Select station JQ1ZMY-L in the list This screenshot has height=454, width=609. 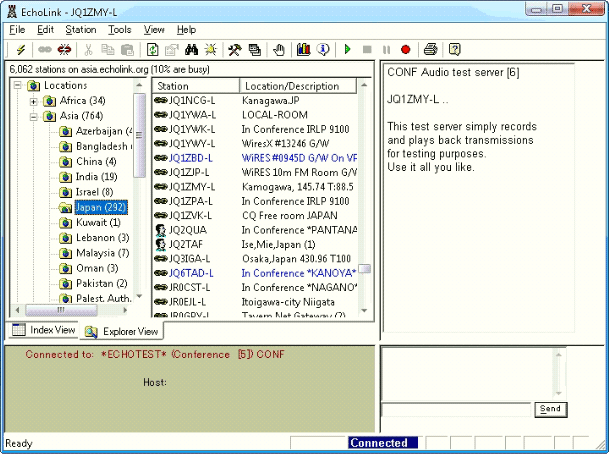coord(255,187)
